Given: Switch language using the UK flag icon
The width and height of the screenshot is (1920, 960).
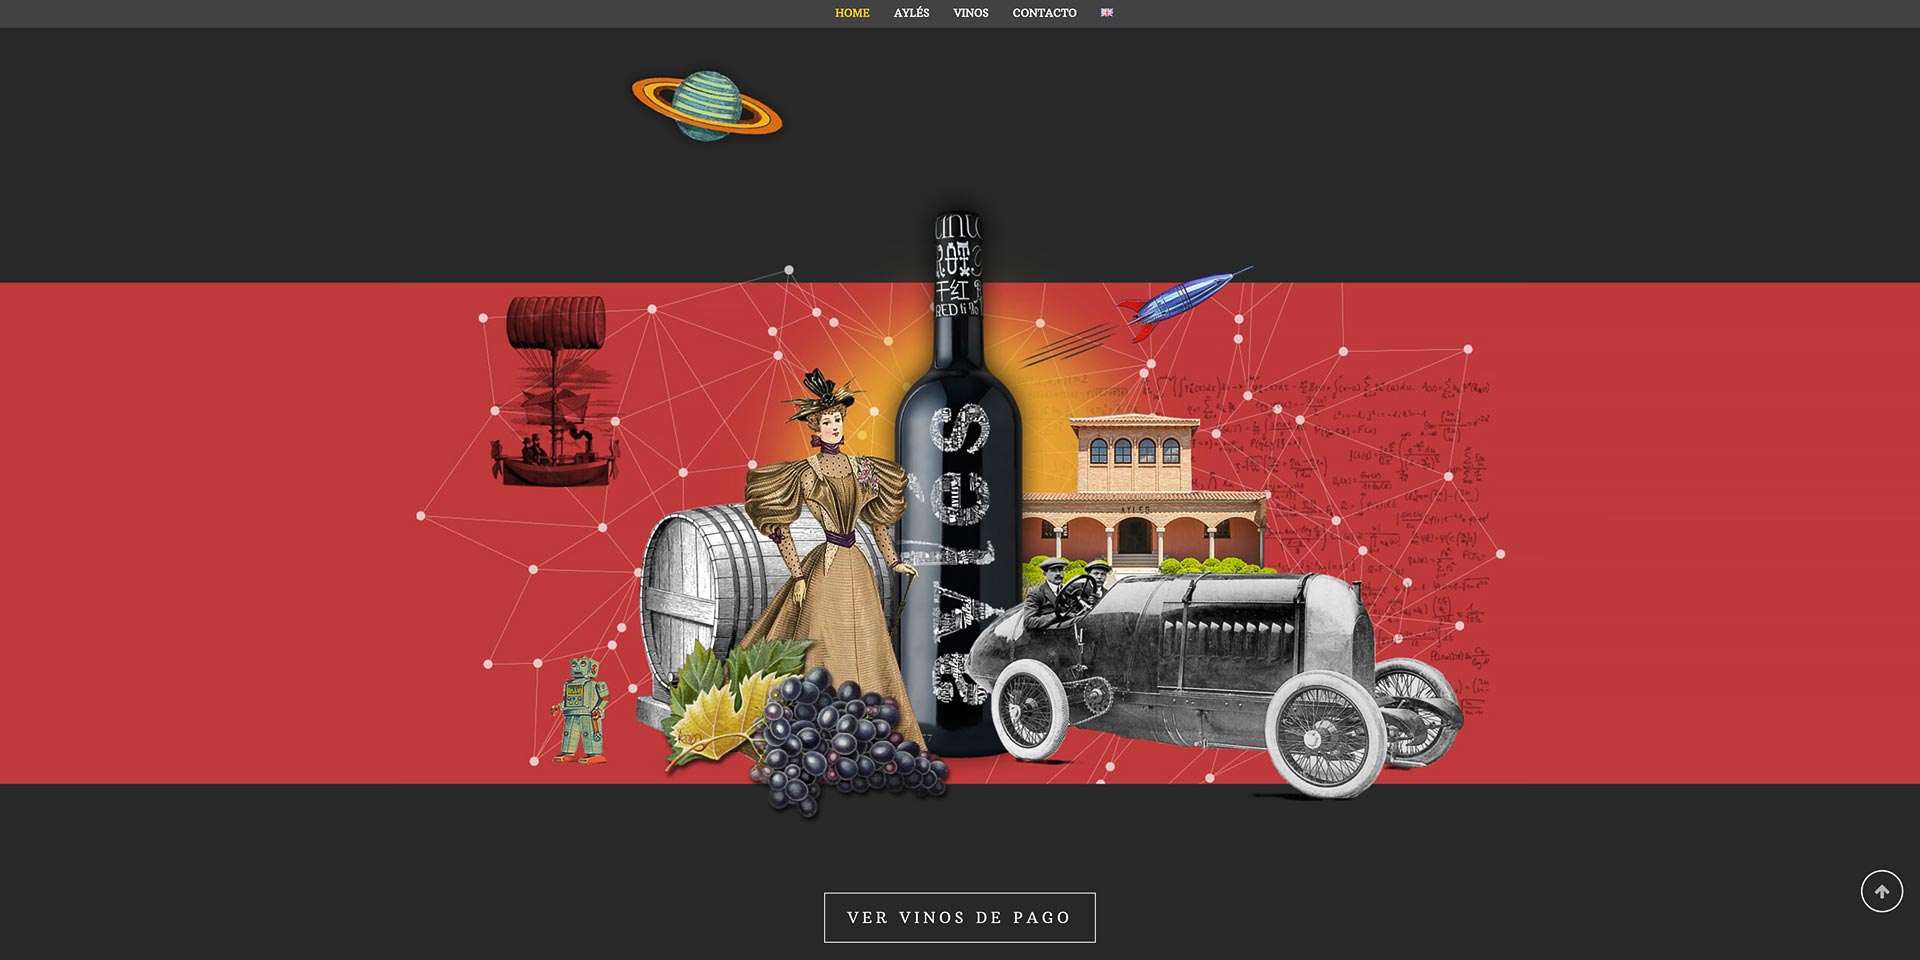Looking at the screenshot, I should point(1107,13).
